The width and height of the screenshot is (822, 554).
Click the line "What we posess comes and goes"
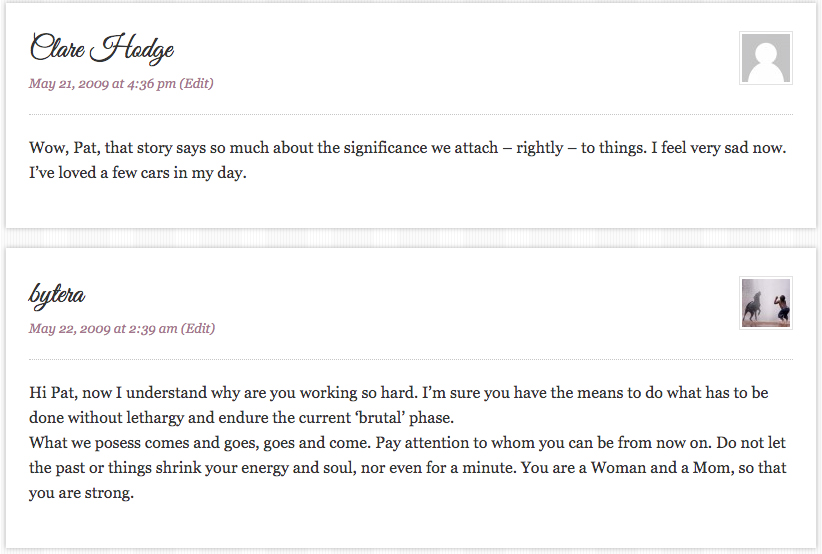pyautogui.click(x=407, y=443)
